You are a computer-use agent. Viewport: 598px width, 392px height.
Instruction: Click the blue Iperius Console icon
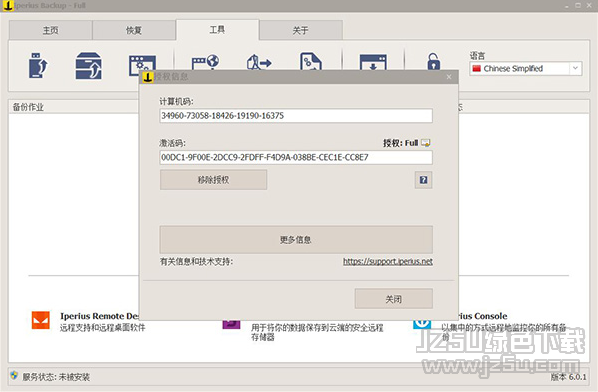point(422,324)
